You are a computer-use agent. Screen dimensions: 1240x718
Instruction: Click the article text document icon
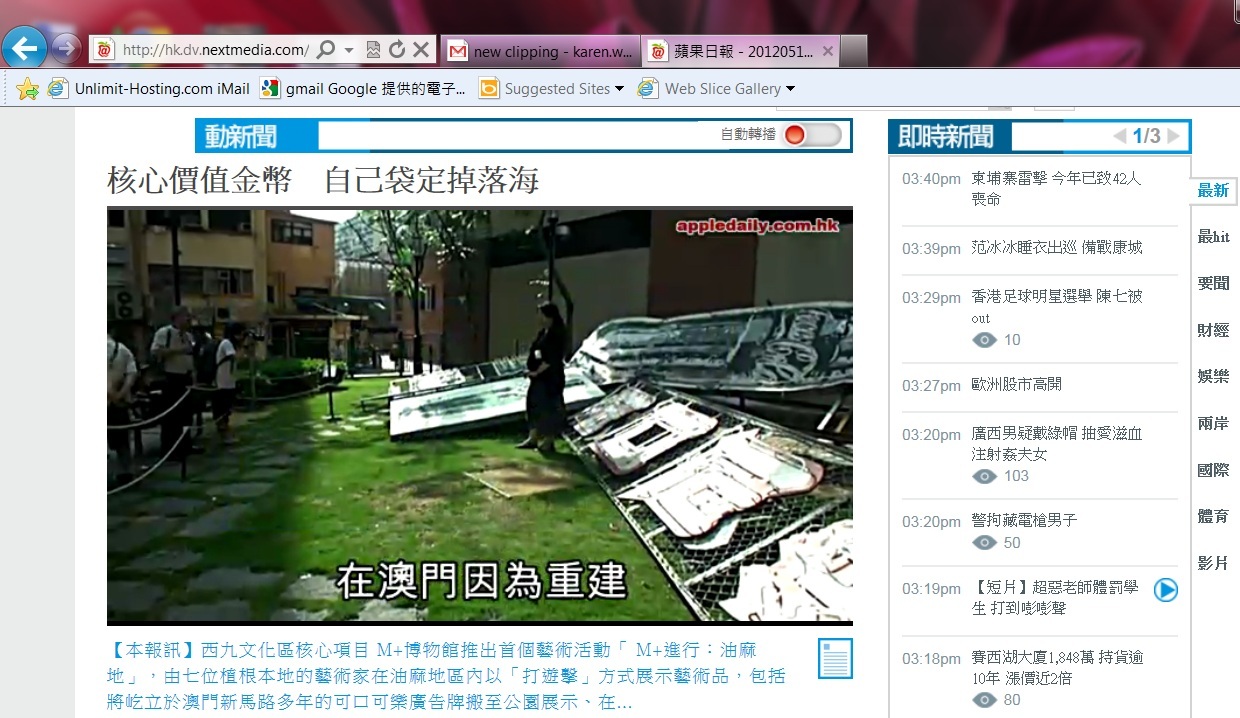[835, 659]
